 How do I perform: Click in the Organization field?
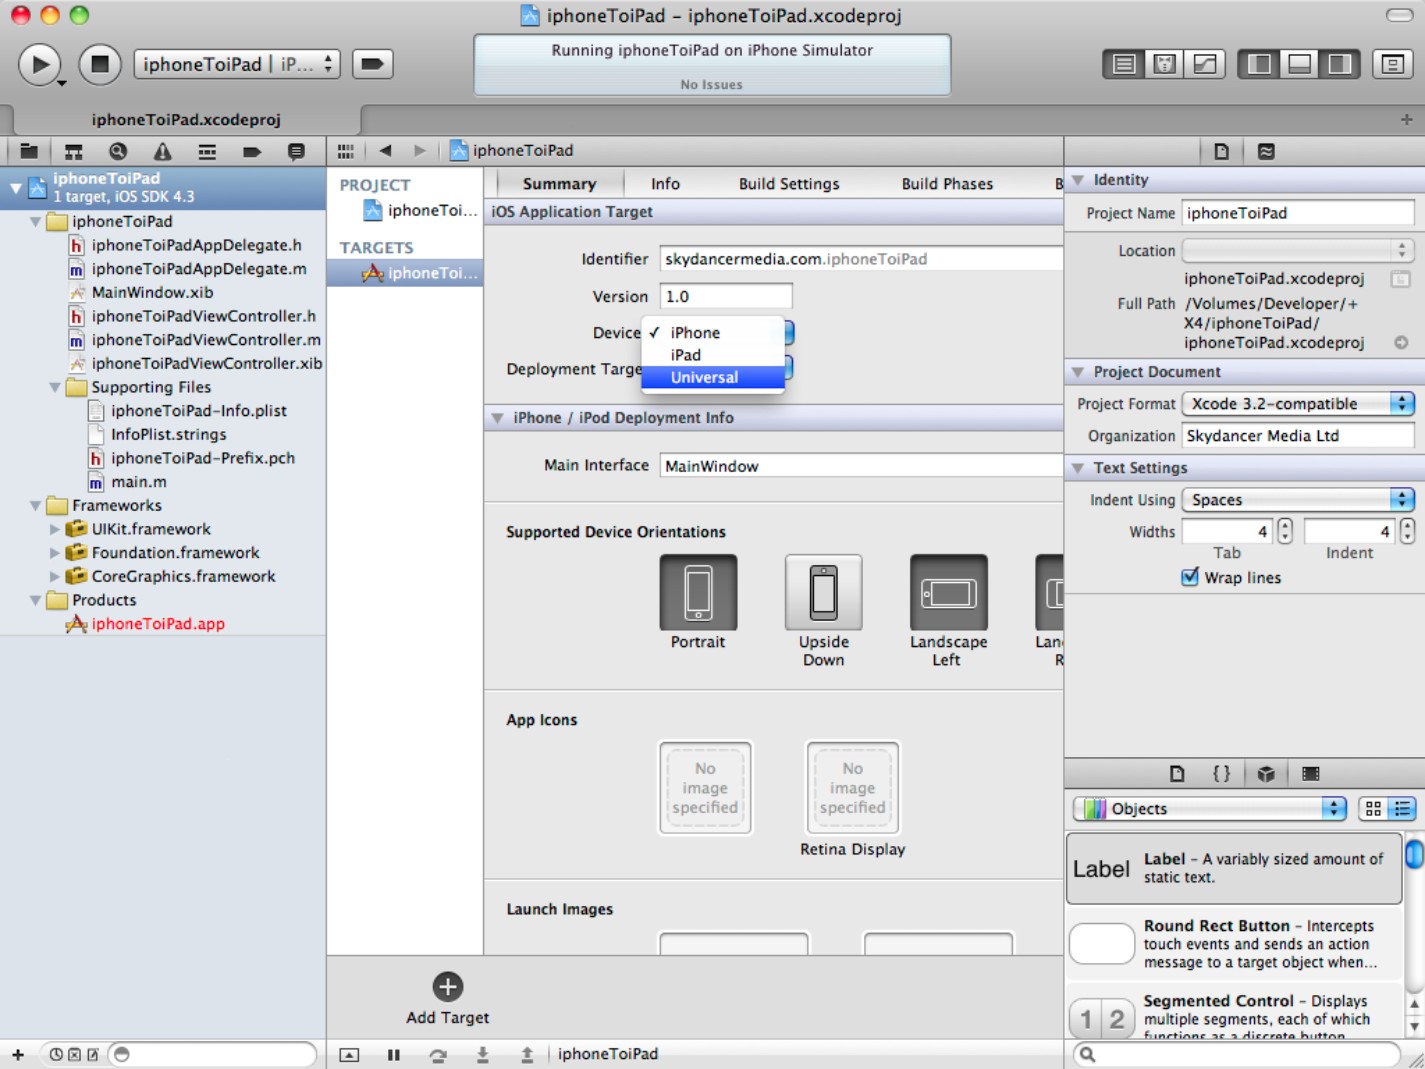tap(1298, 436)
